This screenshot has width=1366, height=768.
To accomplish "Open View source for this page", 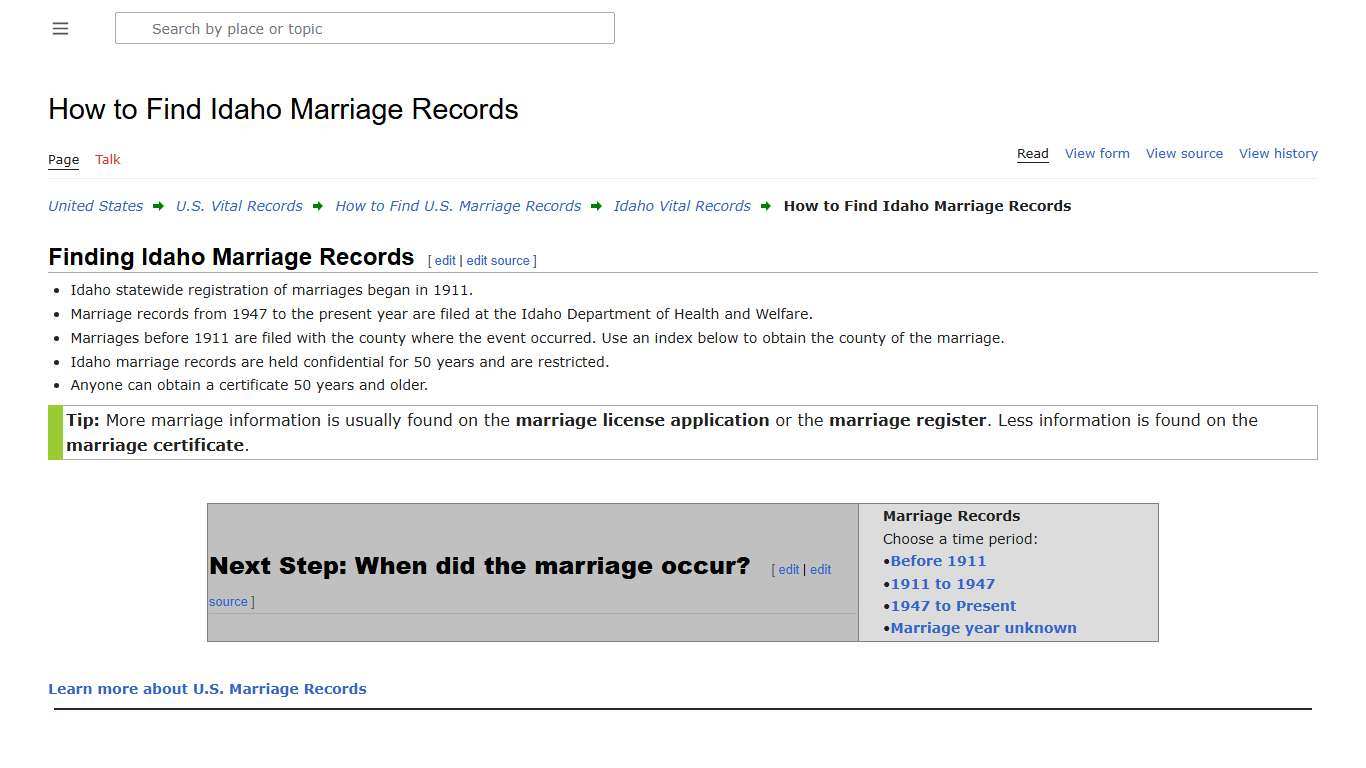I will (x=1184, y=153).
